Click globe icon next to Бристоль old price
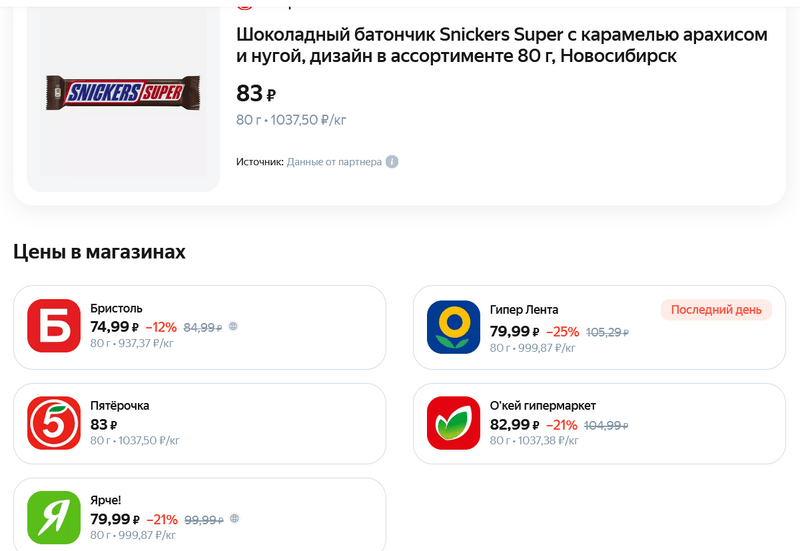 [x=233, y=326]
